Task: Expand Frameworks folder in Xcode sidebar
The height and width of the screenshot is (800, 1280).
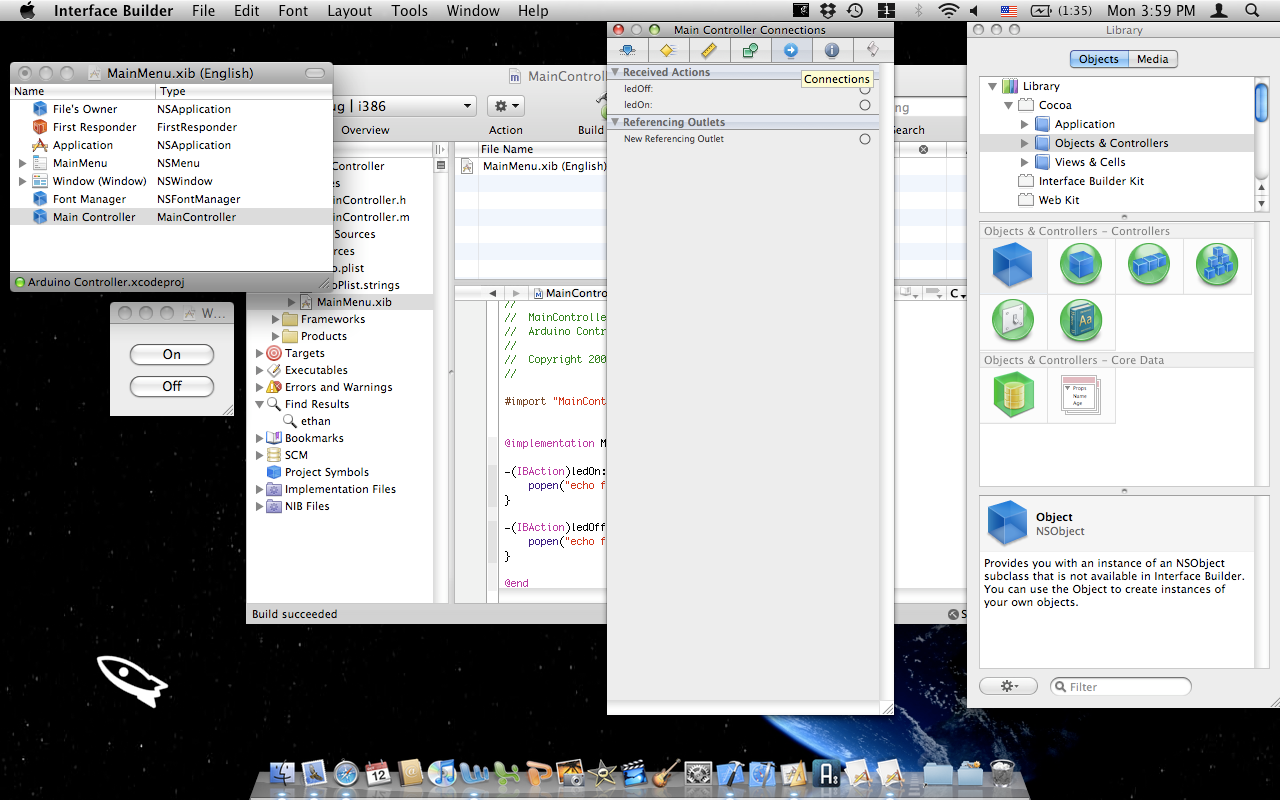Action: pos(276,319)
